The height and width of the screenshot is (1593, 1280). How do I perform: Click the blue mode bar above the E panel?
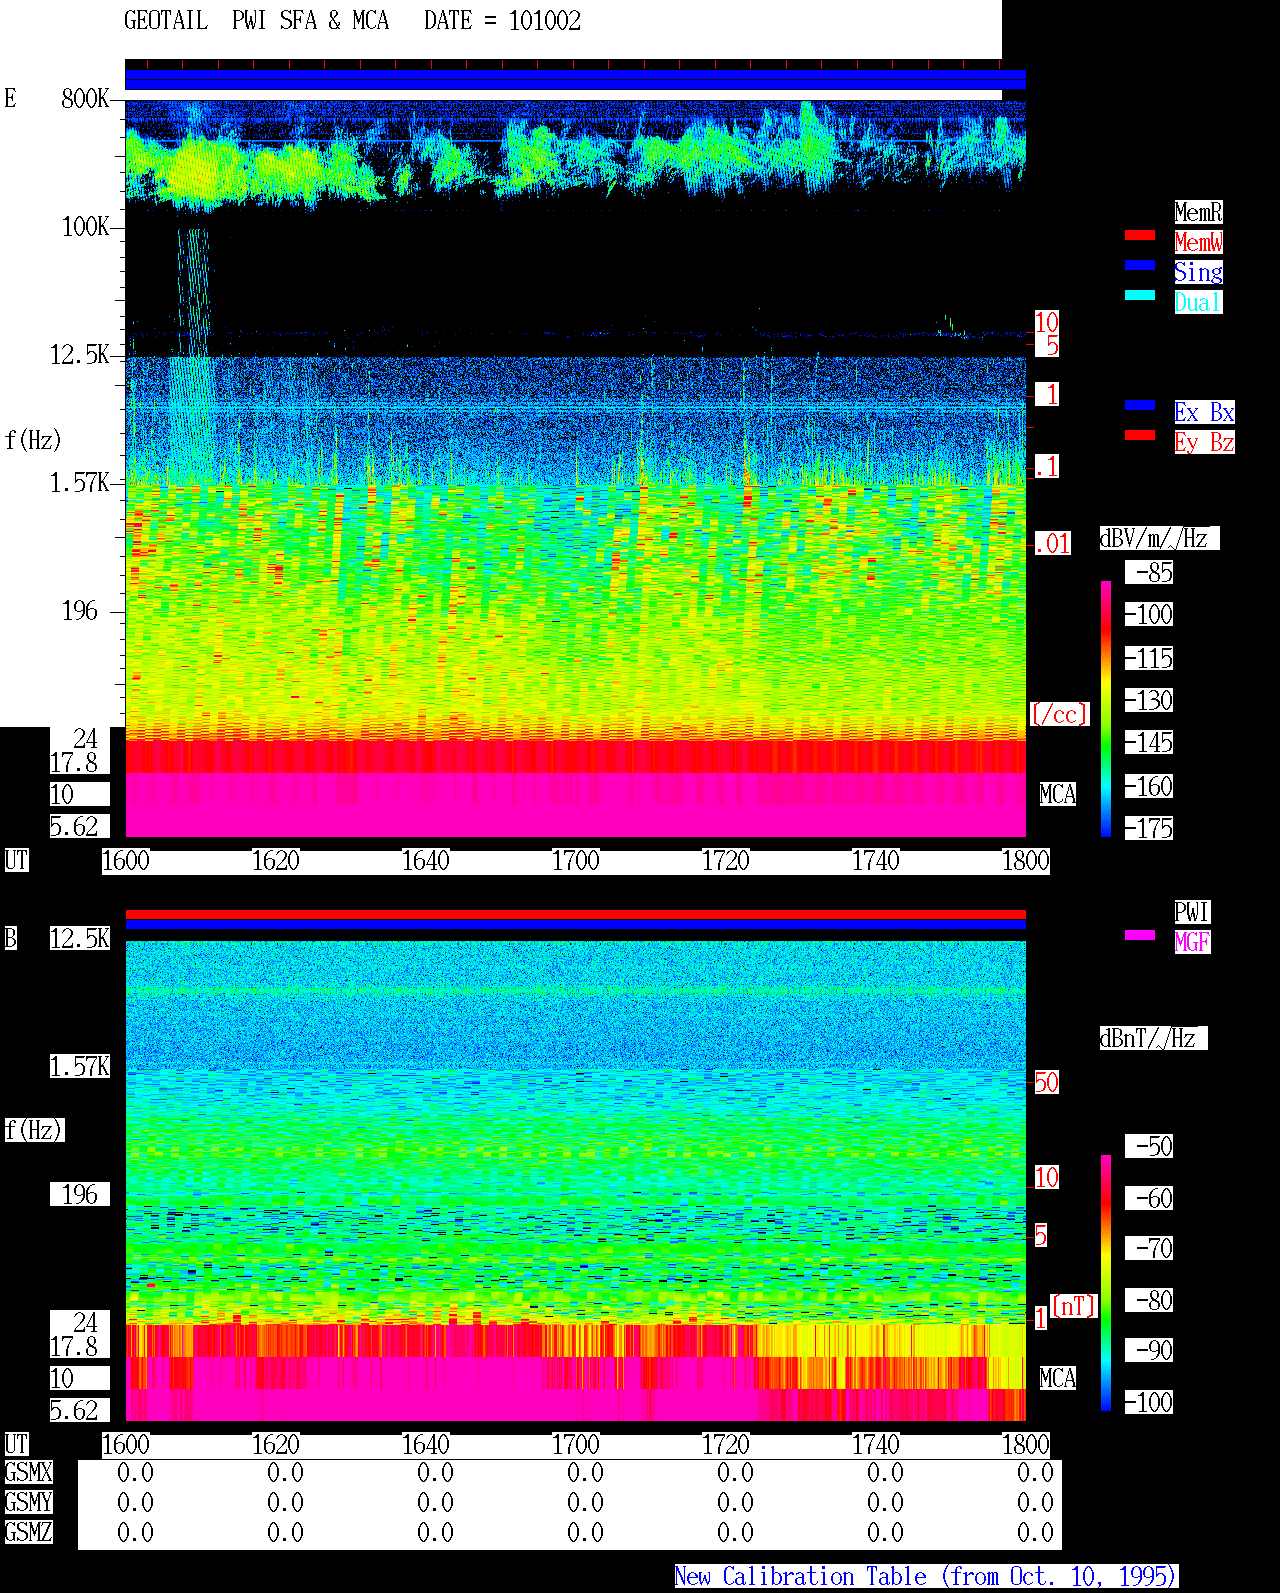click(x=575, y=80)
